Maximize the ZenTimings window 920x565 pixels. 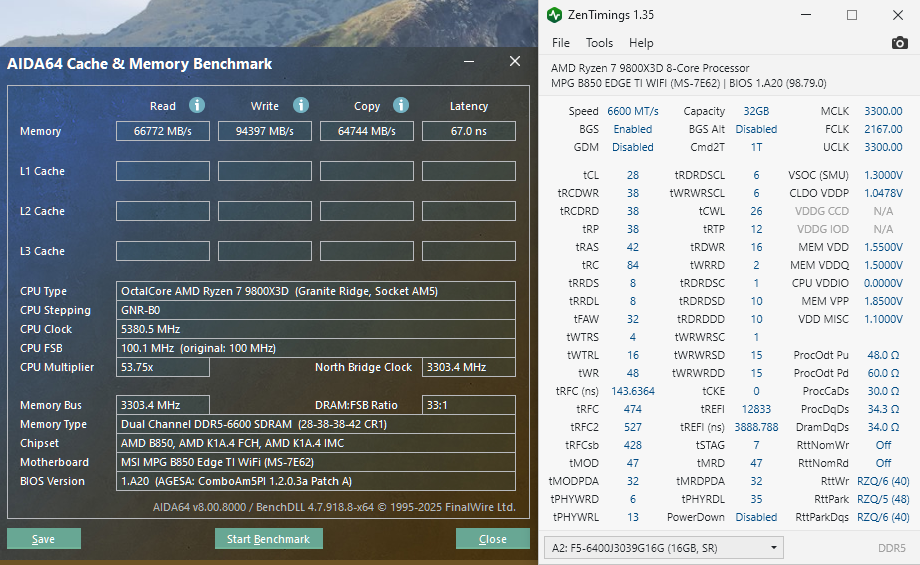[x=852, y=15]
